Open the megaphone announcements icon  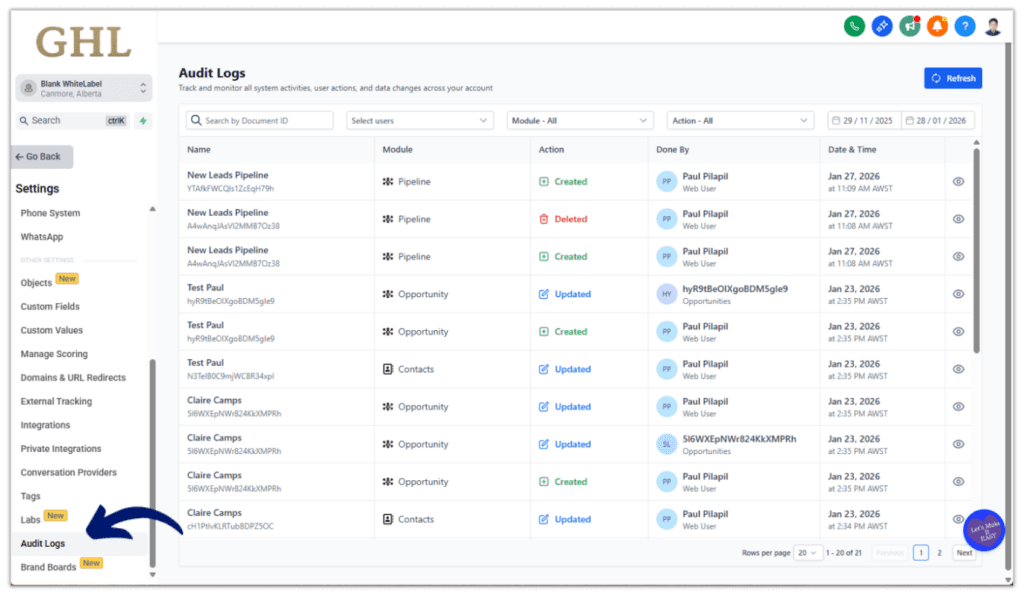(x=909, y=26)
